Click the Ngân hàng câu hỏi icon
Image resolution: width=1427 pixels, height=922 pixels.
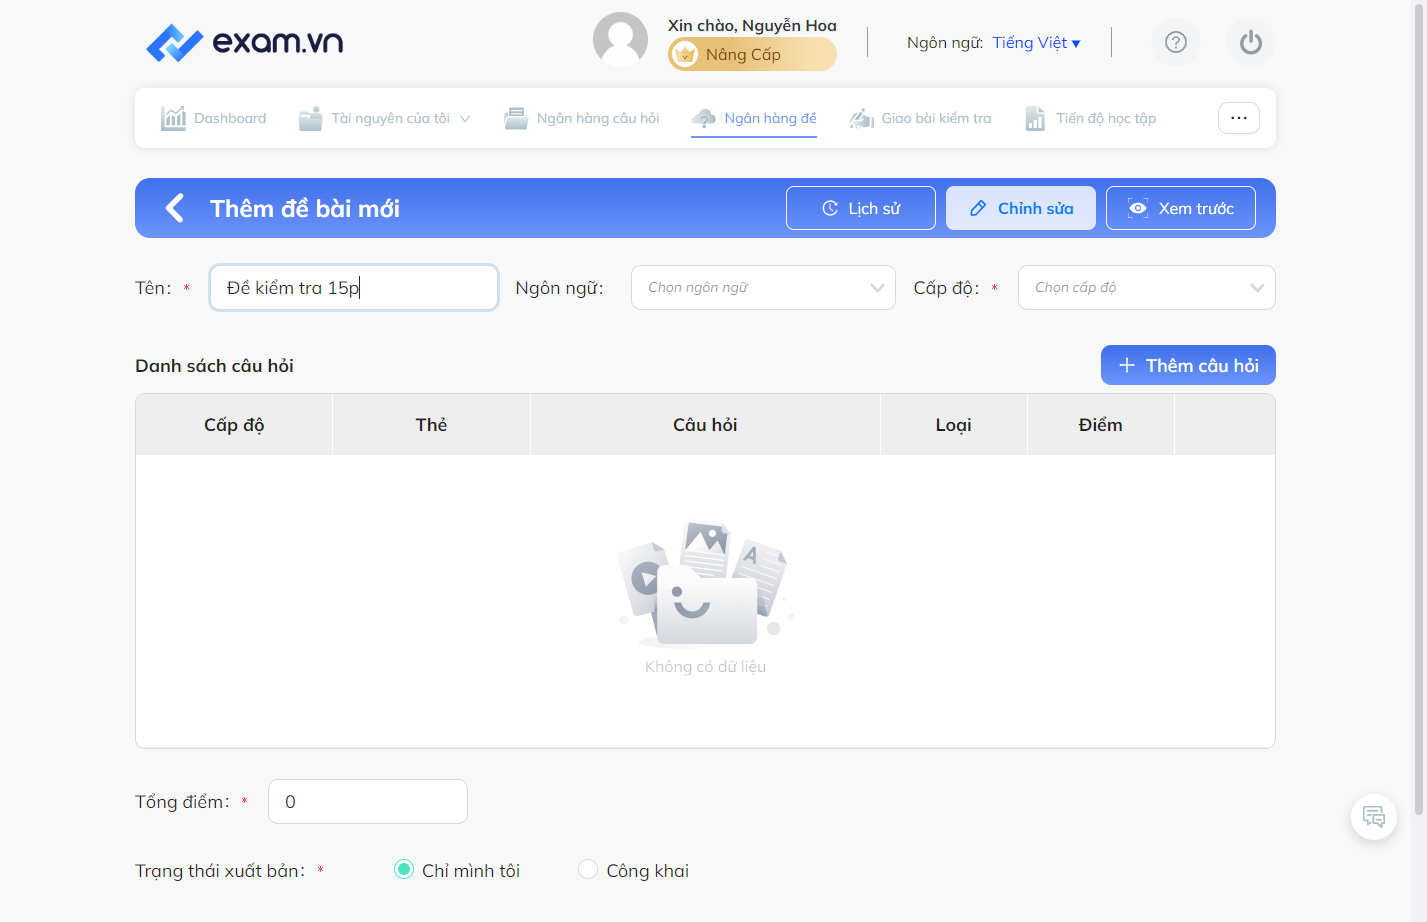pos(516,118)
